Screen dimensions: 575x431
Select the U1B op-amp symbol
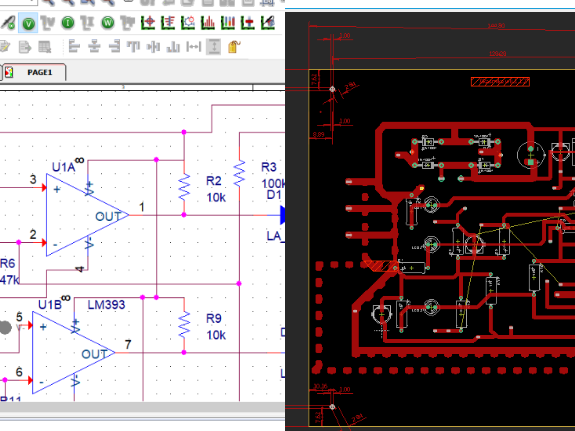tap(73, 353)
